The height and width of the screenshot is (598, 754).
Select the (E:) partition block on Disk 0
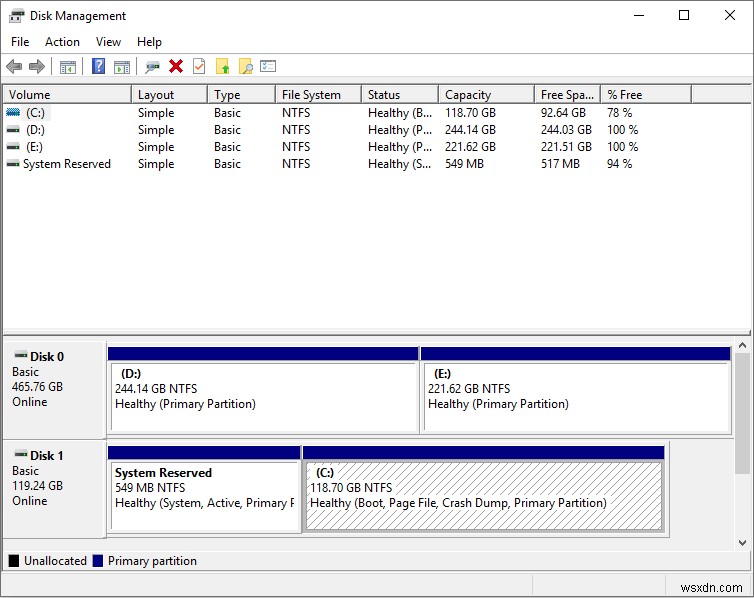(x=575, y=396)
